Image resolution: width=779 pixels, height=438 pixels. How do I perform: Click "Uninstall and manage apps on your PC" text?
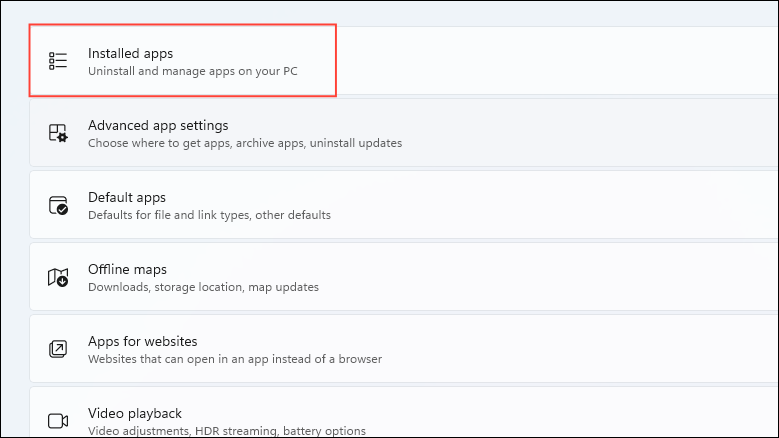[x=193, y=71]
